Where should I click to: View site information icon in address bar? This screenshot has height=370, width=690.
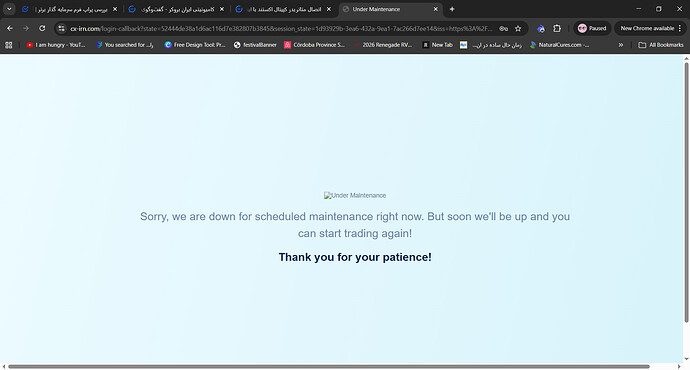pyautogui.click(x=62, y=29)
